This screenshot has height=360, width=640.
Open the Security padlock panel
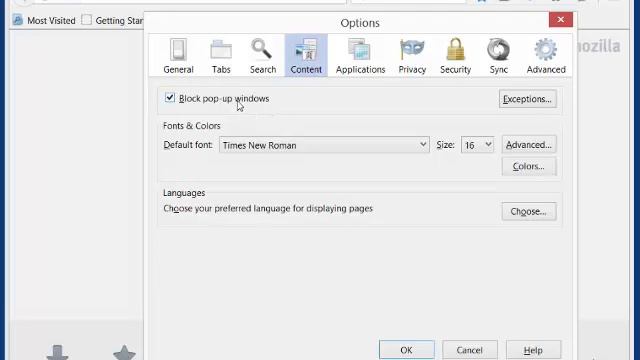456,56
